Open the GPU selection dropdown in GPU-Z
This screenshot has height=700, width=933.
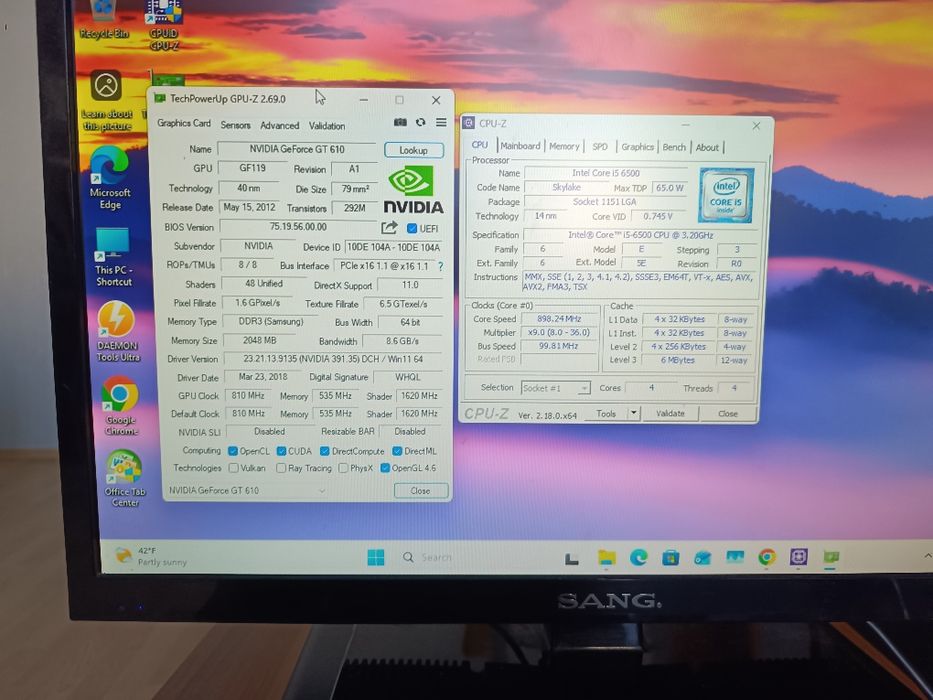tap(247, 490)
